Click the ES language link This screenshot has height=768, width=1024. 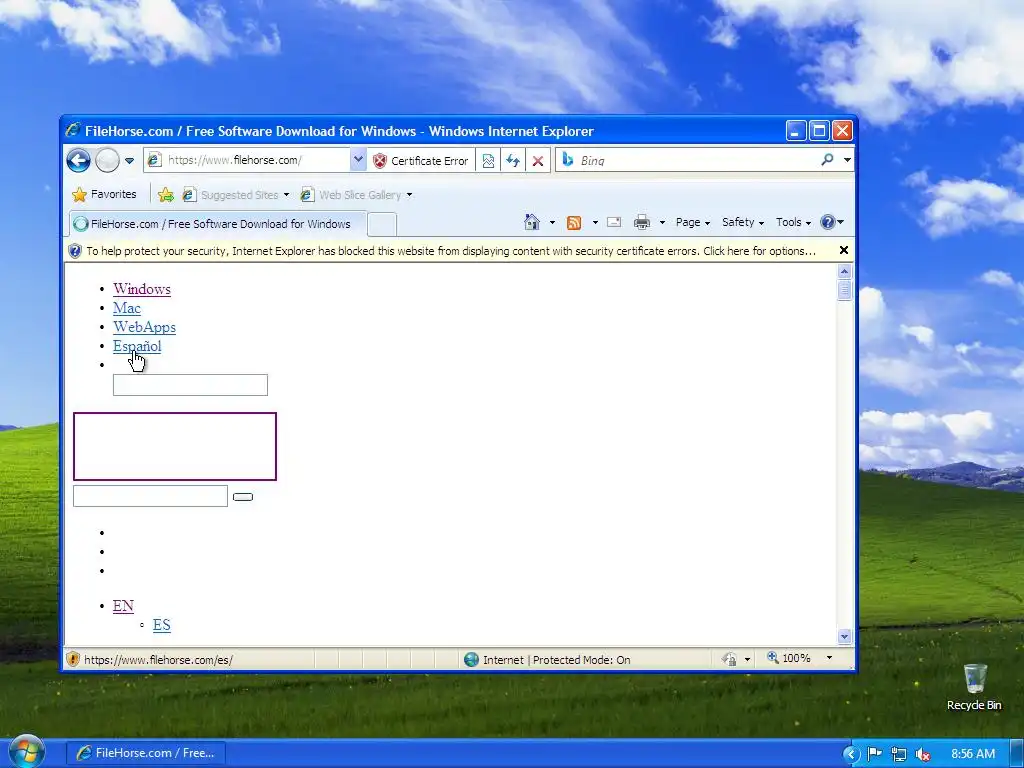pyautogui.click(x=161, y=625)
